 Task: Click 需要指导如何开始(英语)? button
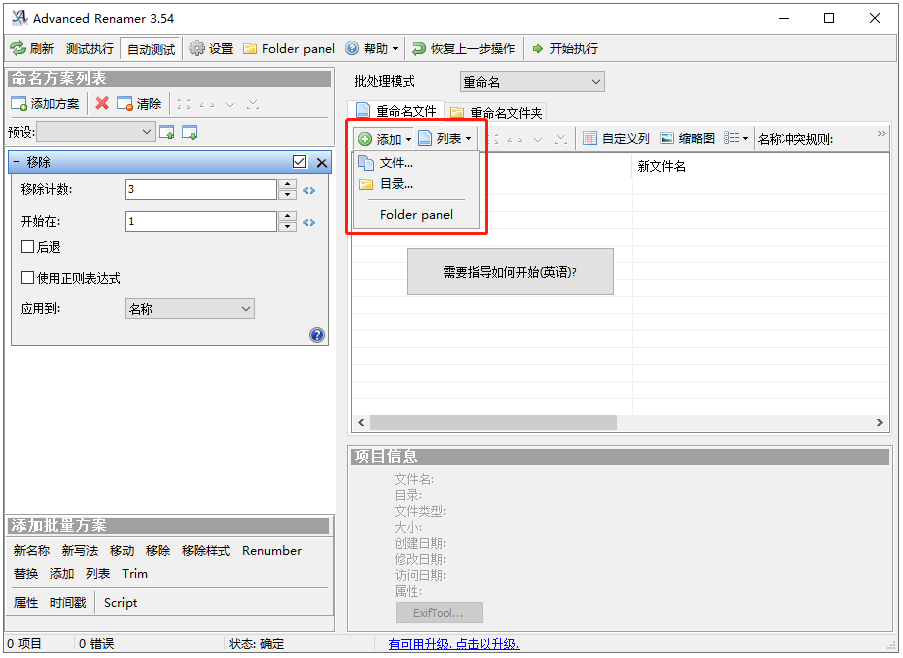pyautogui.click(x=510, y=272)
